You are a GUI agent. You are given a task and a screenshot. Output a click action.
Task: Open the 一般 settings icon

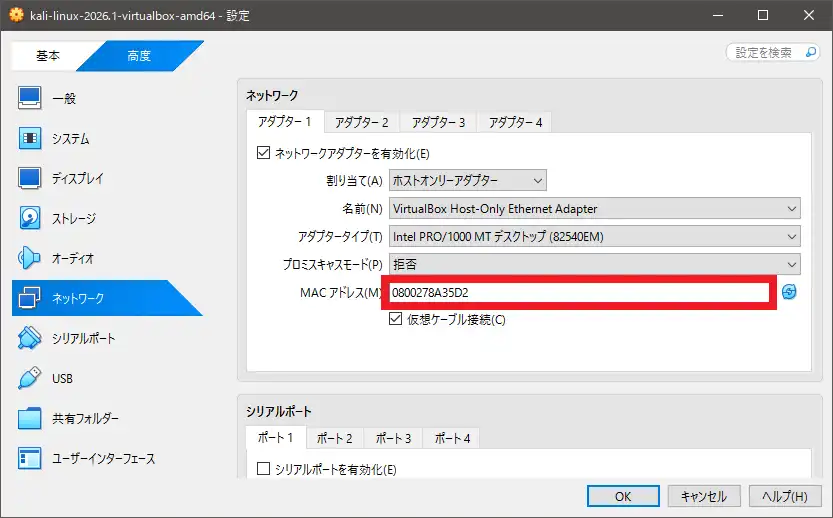coord(29,98)
